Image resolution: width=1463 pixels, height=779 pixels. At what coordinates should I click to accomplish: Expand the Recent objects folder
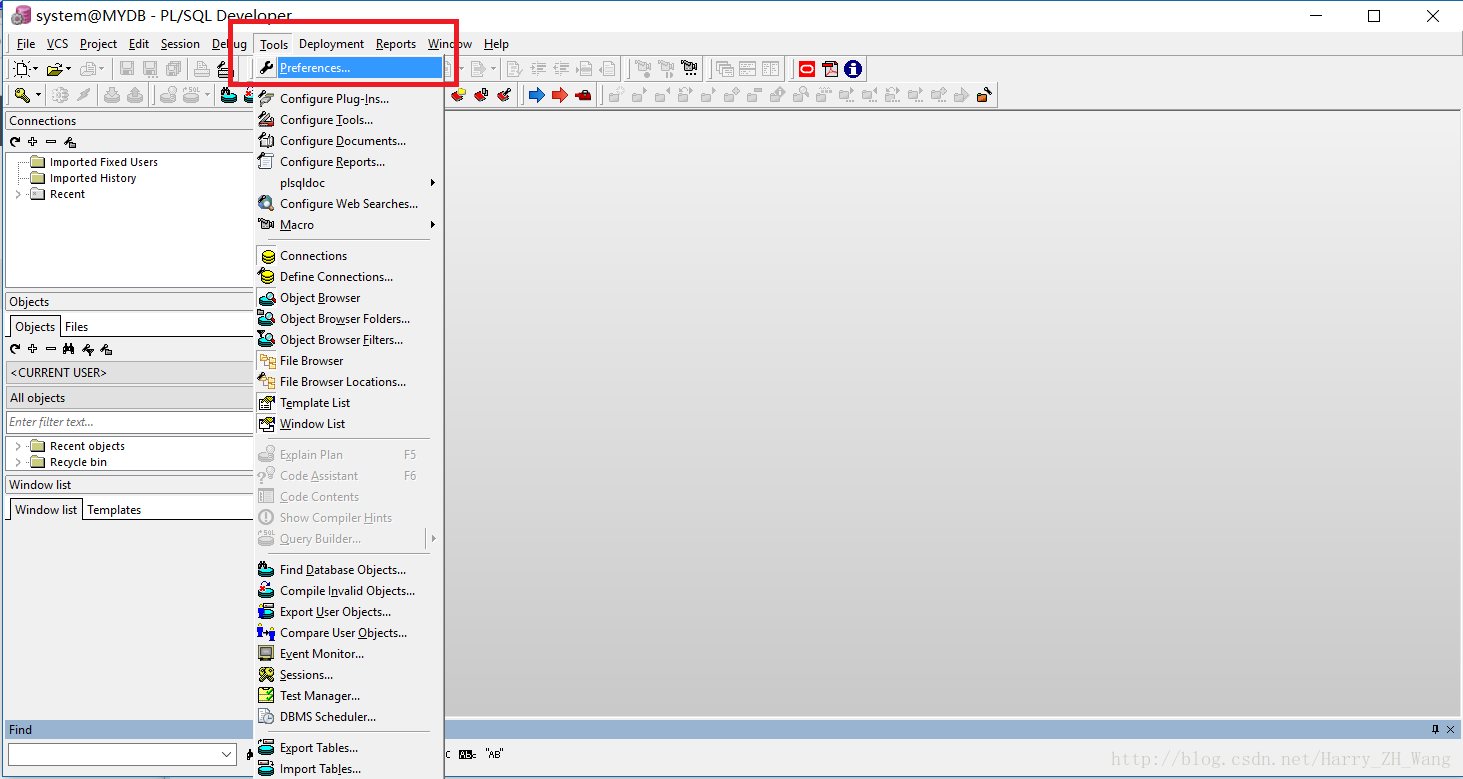(x=18, y=446)
